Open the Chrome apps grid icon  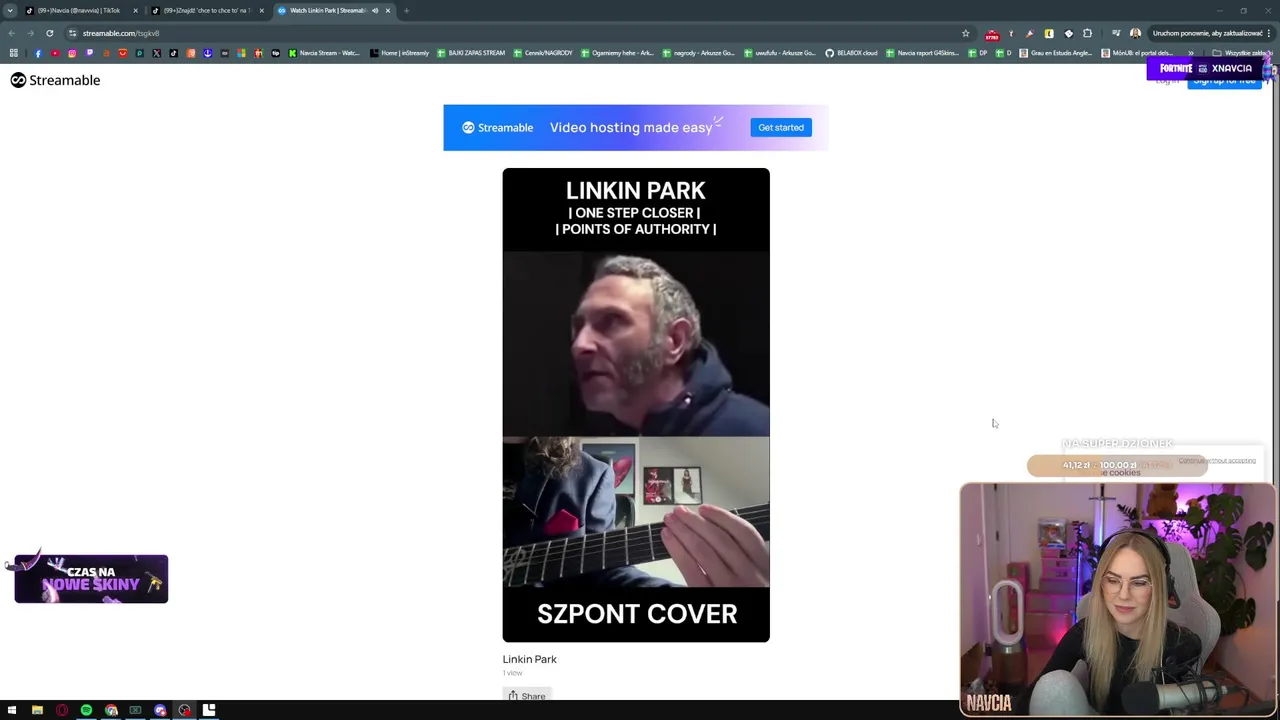click(14, 53)
